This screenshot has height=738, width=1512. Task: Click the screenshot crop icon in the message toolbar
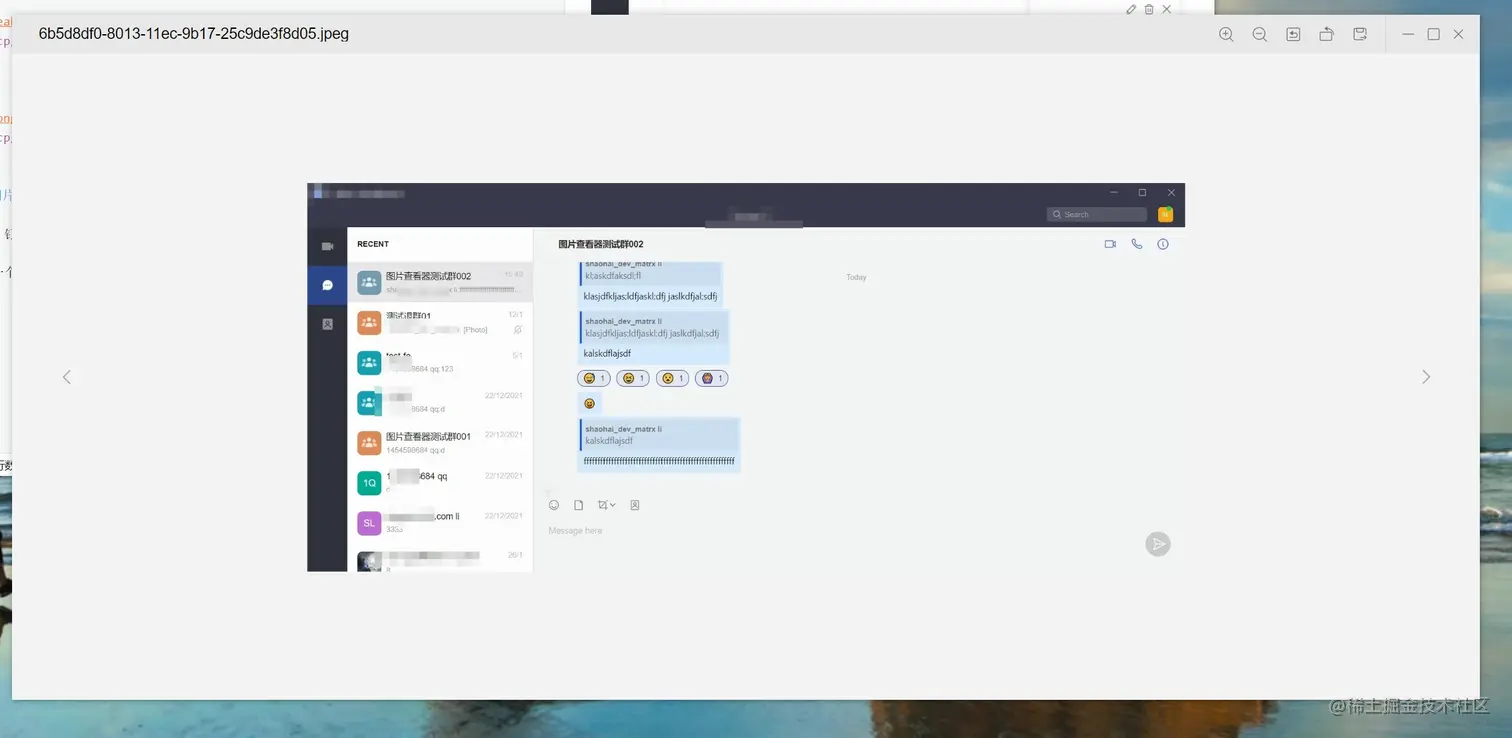pos(603,505)
